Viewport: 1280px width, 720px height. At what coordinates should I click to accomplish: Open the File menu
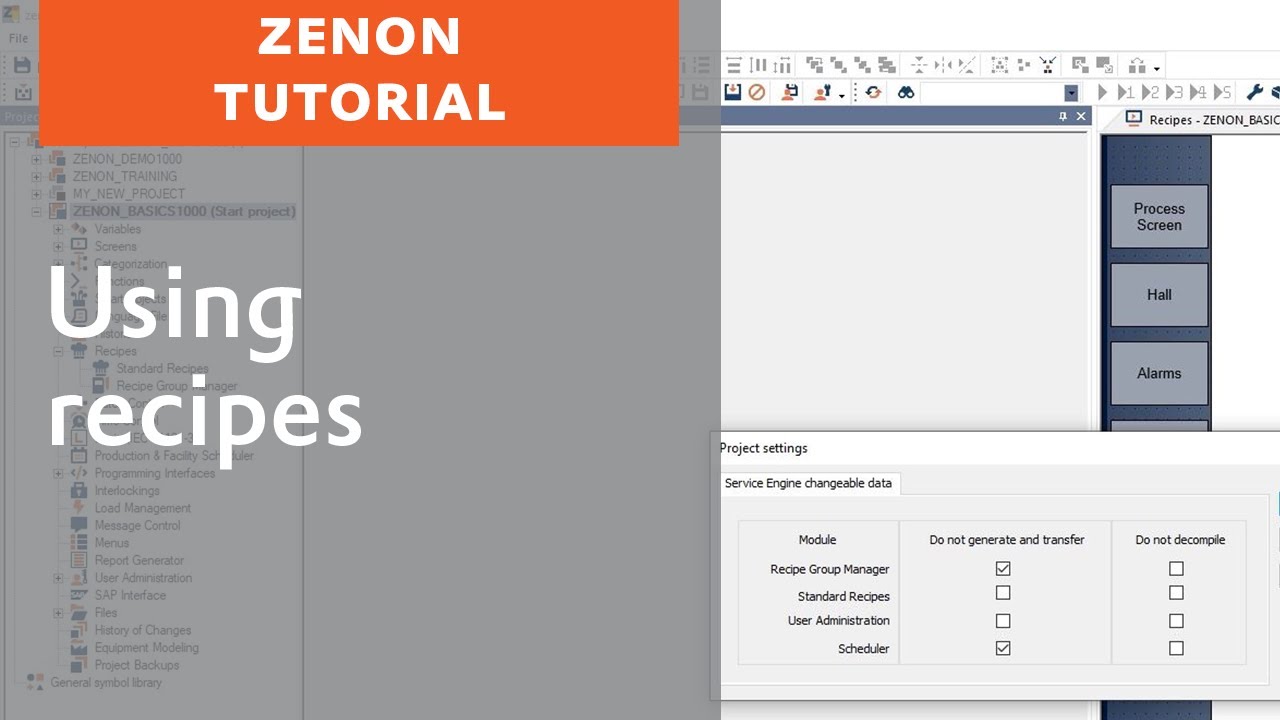tap(18, 38)
